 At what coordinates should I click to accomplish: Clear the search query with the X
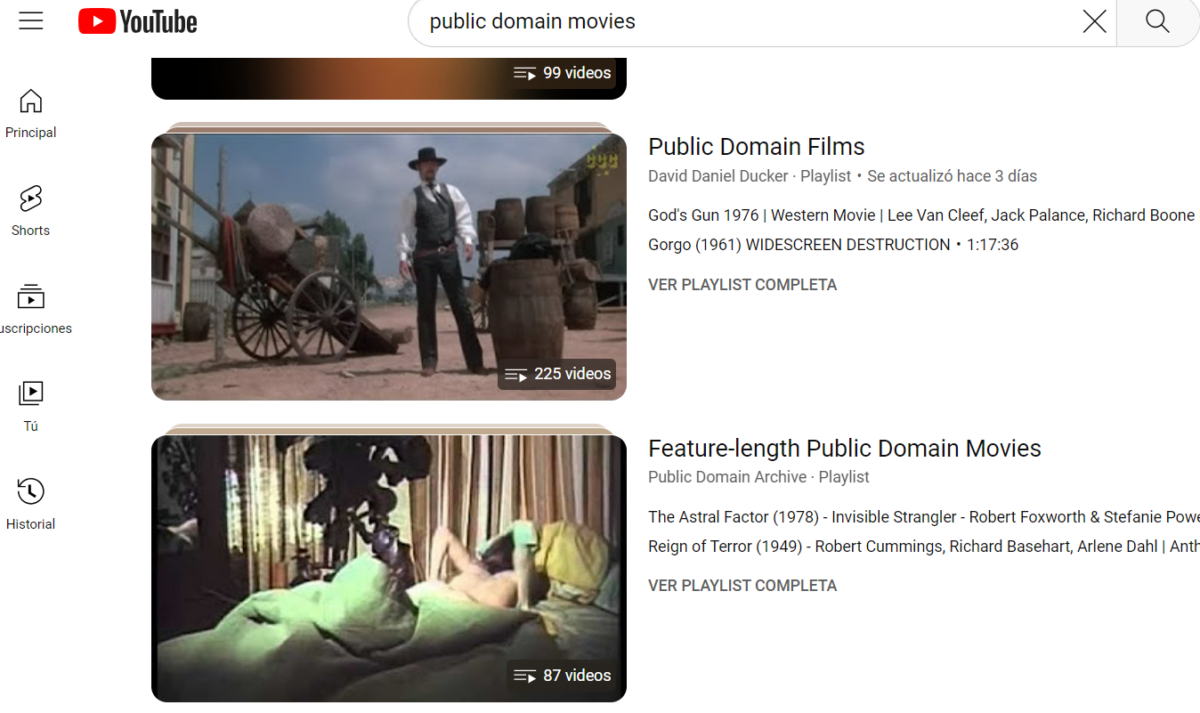pyautogui.click(x=1094, y=21)
